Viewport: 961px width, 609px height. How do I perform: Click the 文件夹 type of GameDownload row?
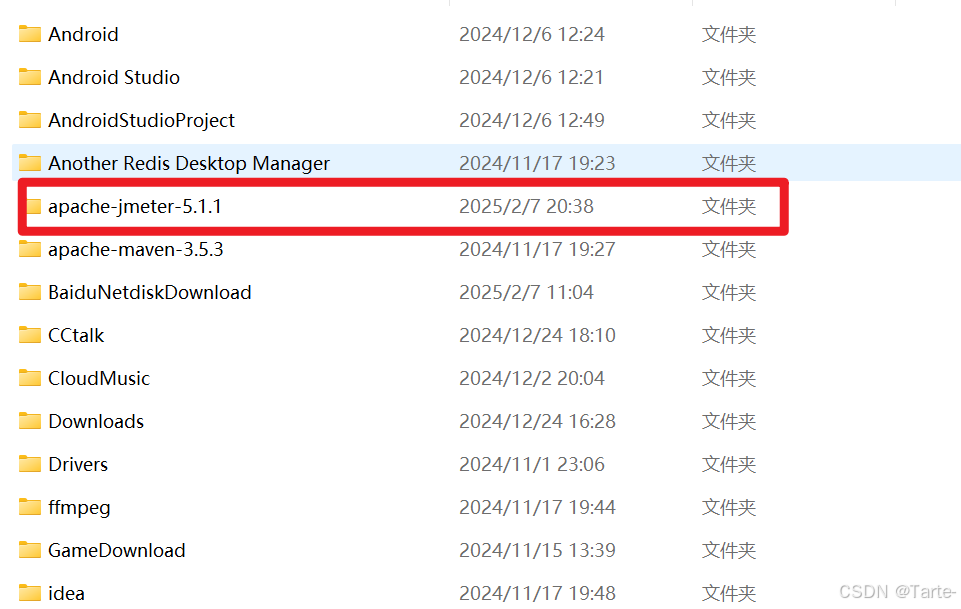click(x=729, y=550)
